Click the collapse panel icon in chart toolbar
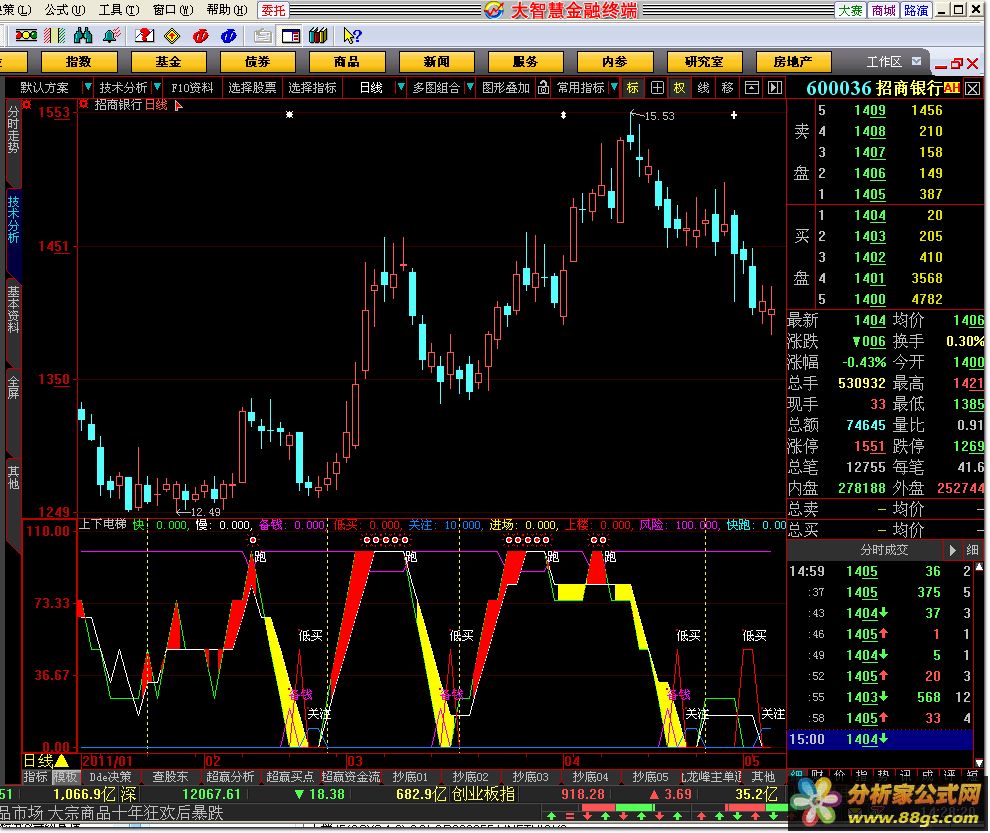This screenshot has height=833, width=990. click(x=751, y=88)
